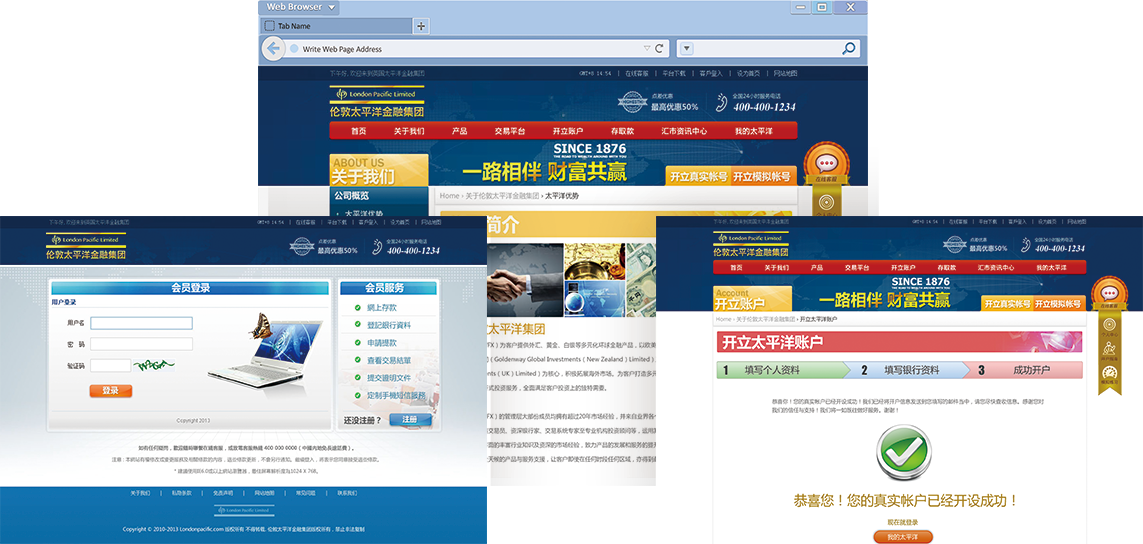Click 关于我们 in login page footer
Viewport: 1143px width, 544px height.
pyautogui.click(x=140, y=493)
